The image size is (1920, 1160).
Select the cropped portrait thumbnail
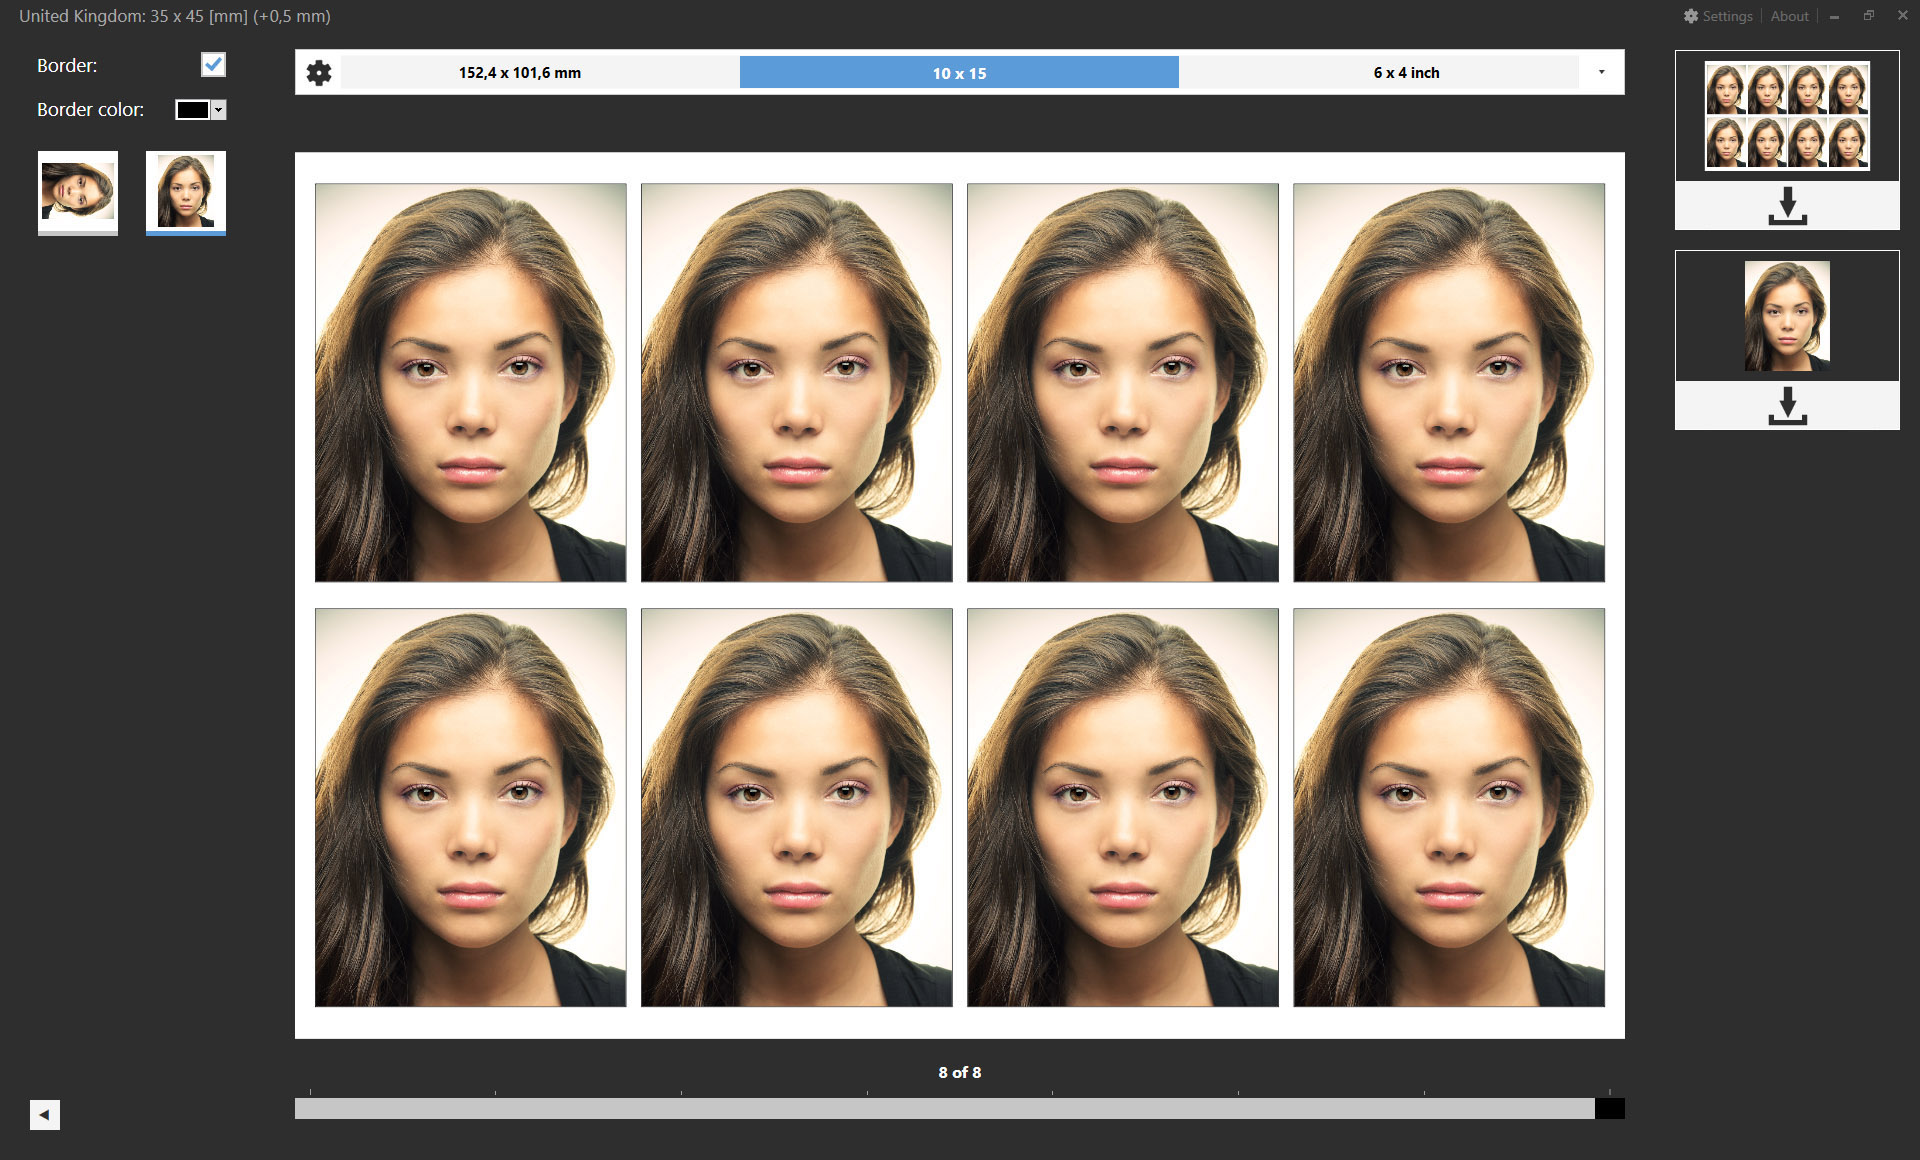click(x=186, y=192)
